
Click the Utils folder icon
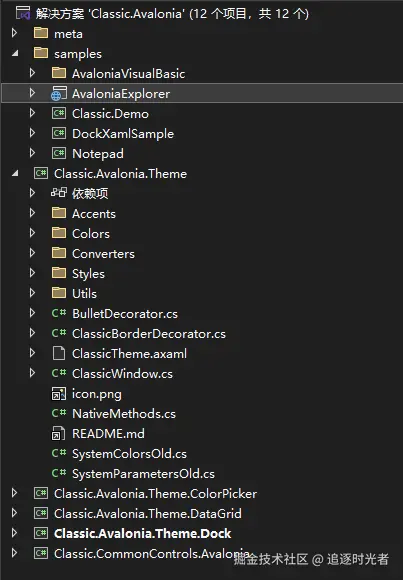(59, 293)
